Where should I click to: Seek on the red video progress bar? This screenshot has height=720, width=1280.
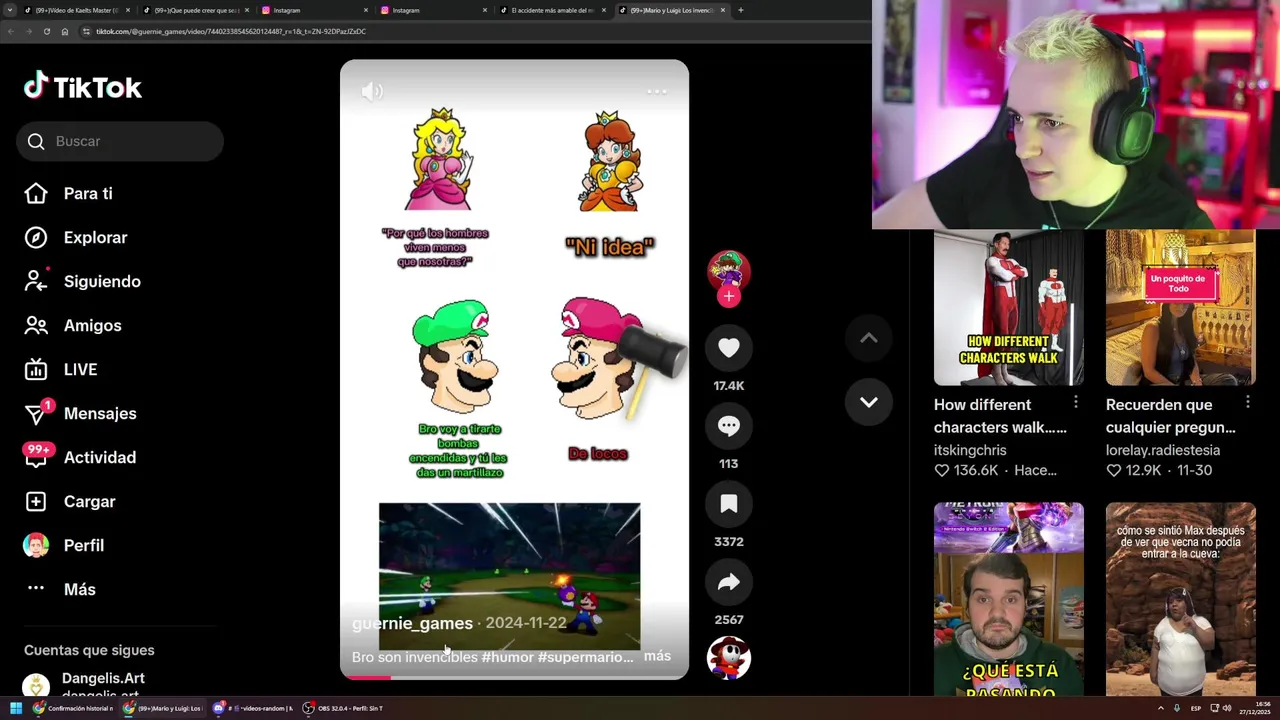514,677
